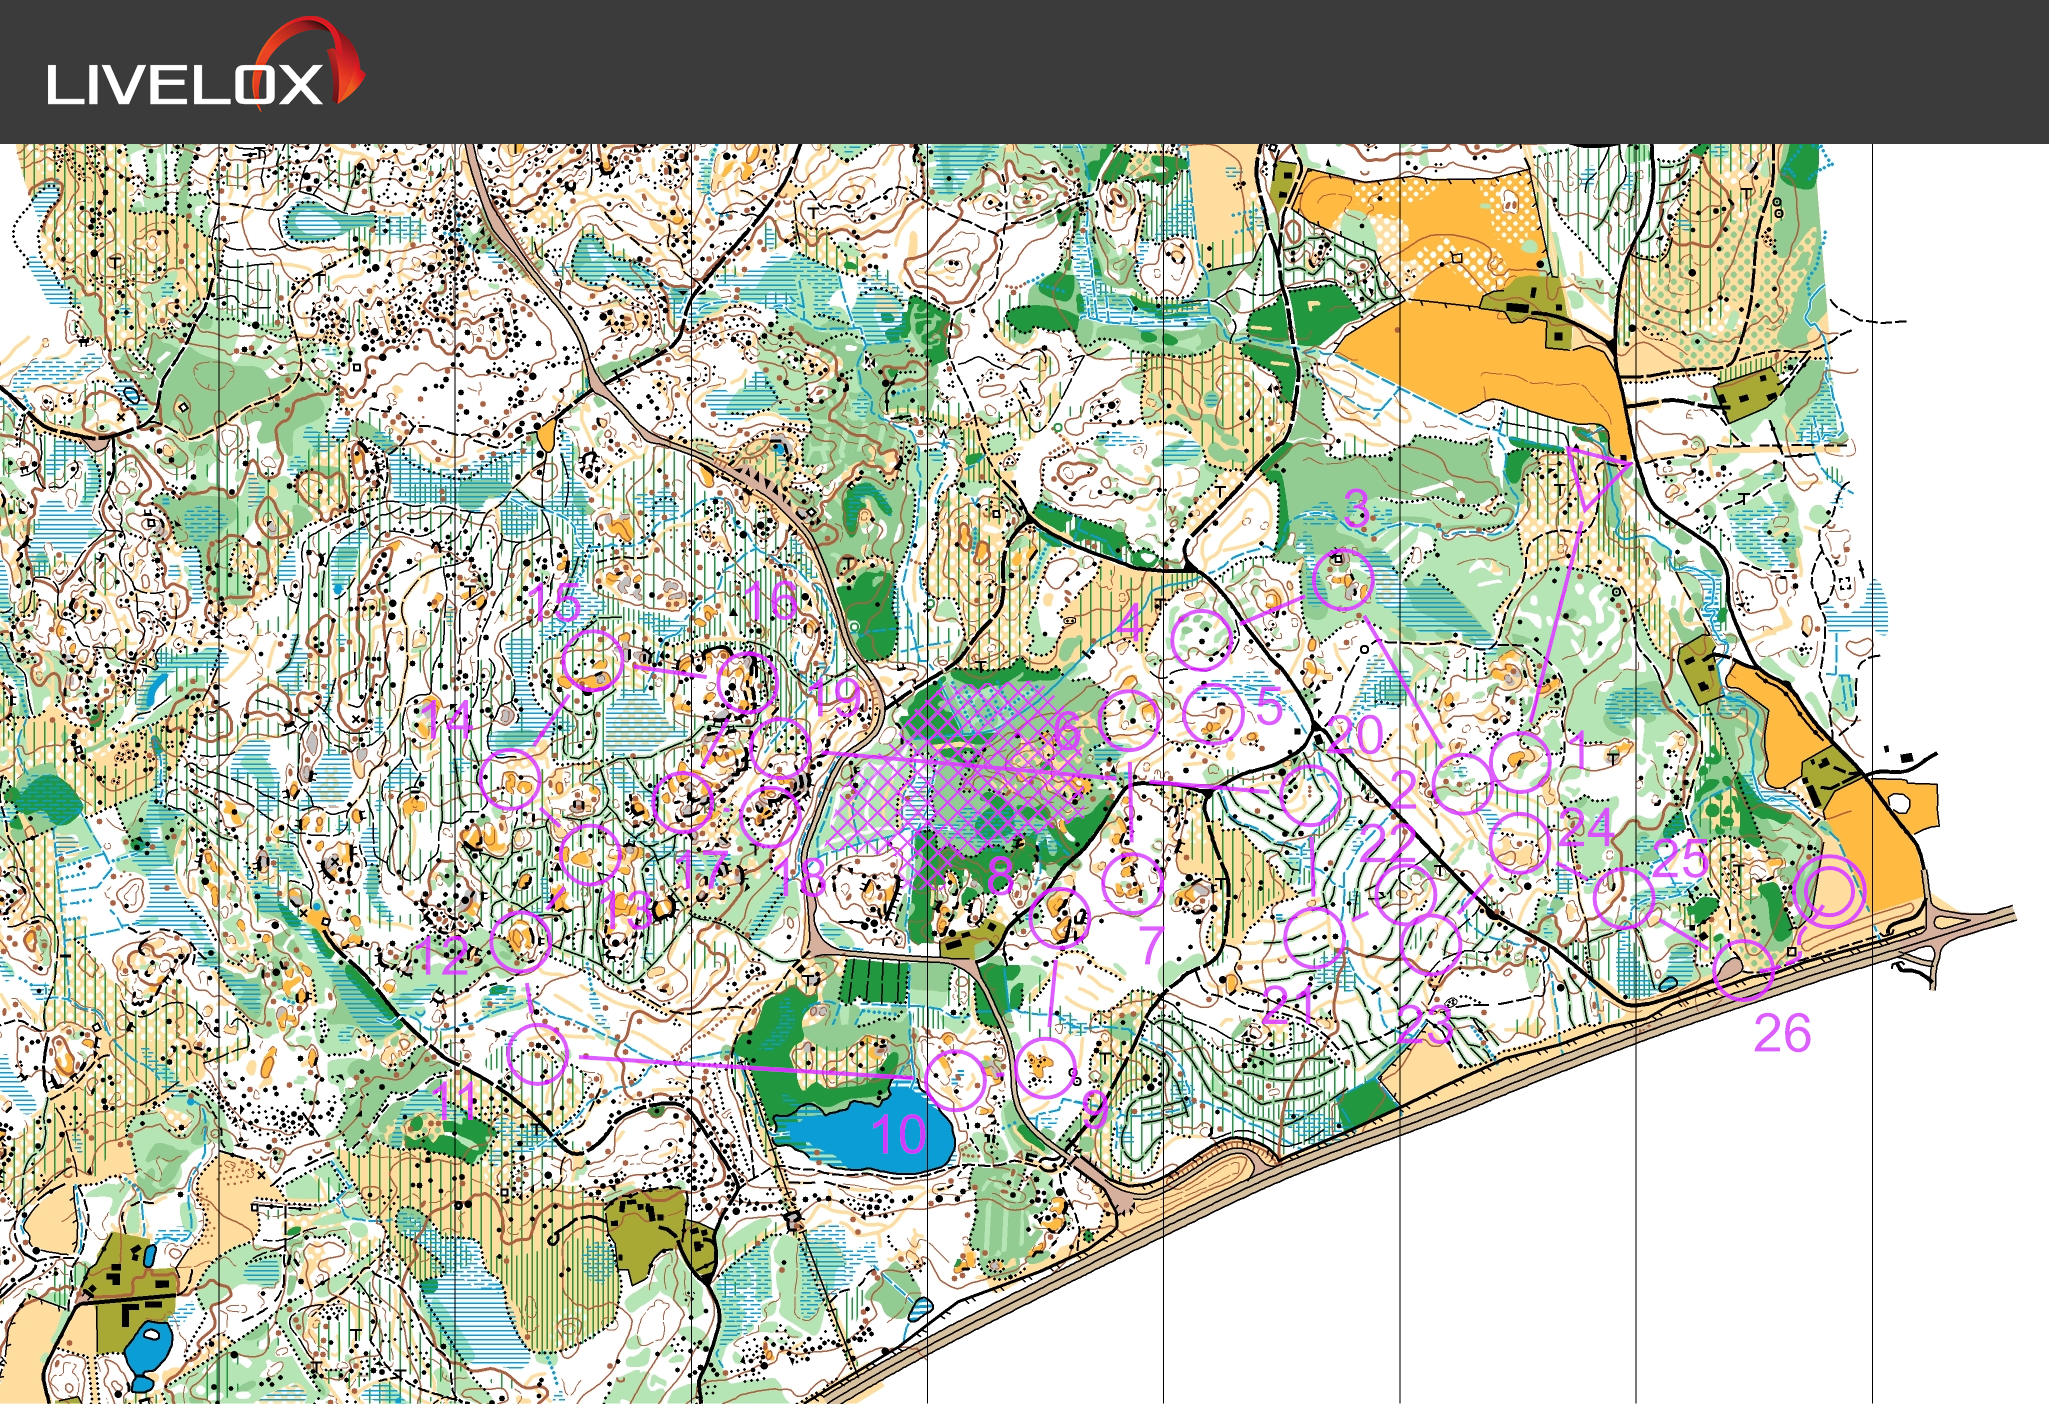Click control circle 25 on the course

[x=1623, y=899]
